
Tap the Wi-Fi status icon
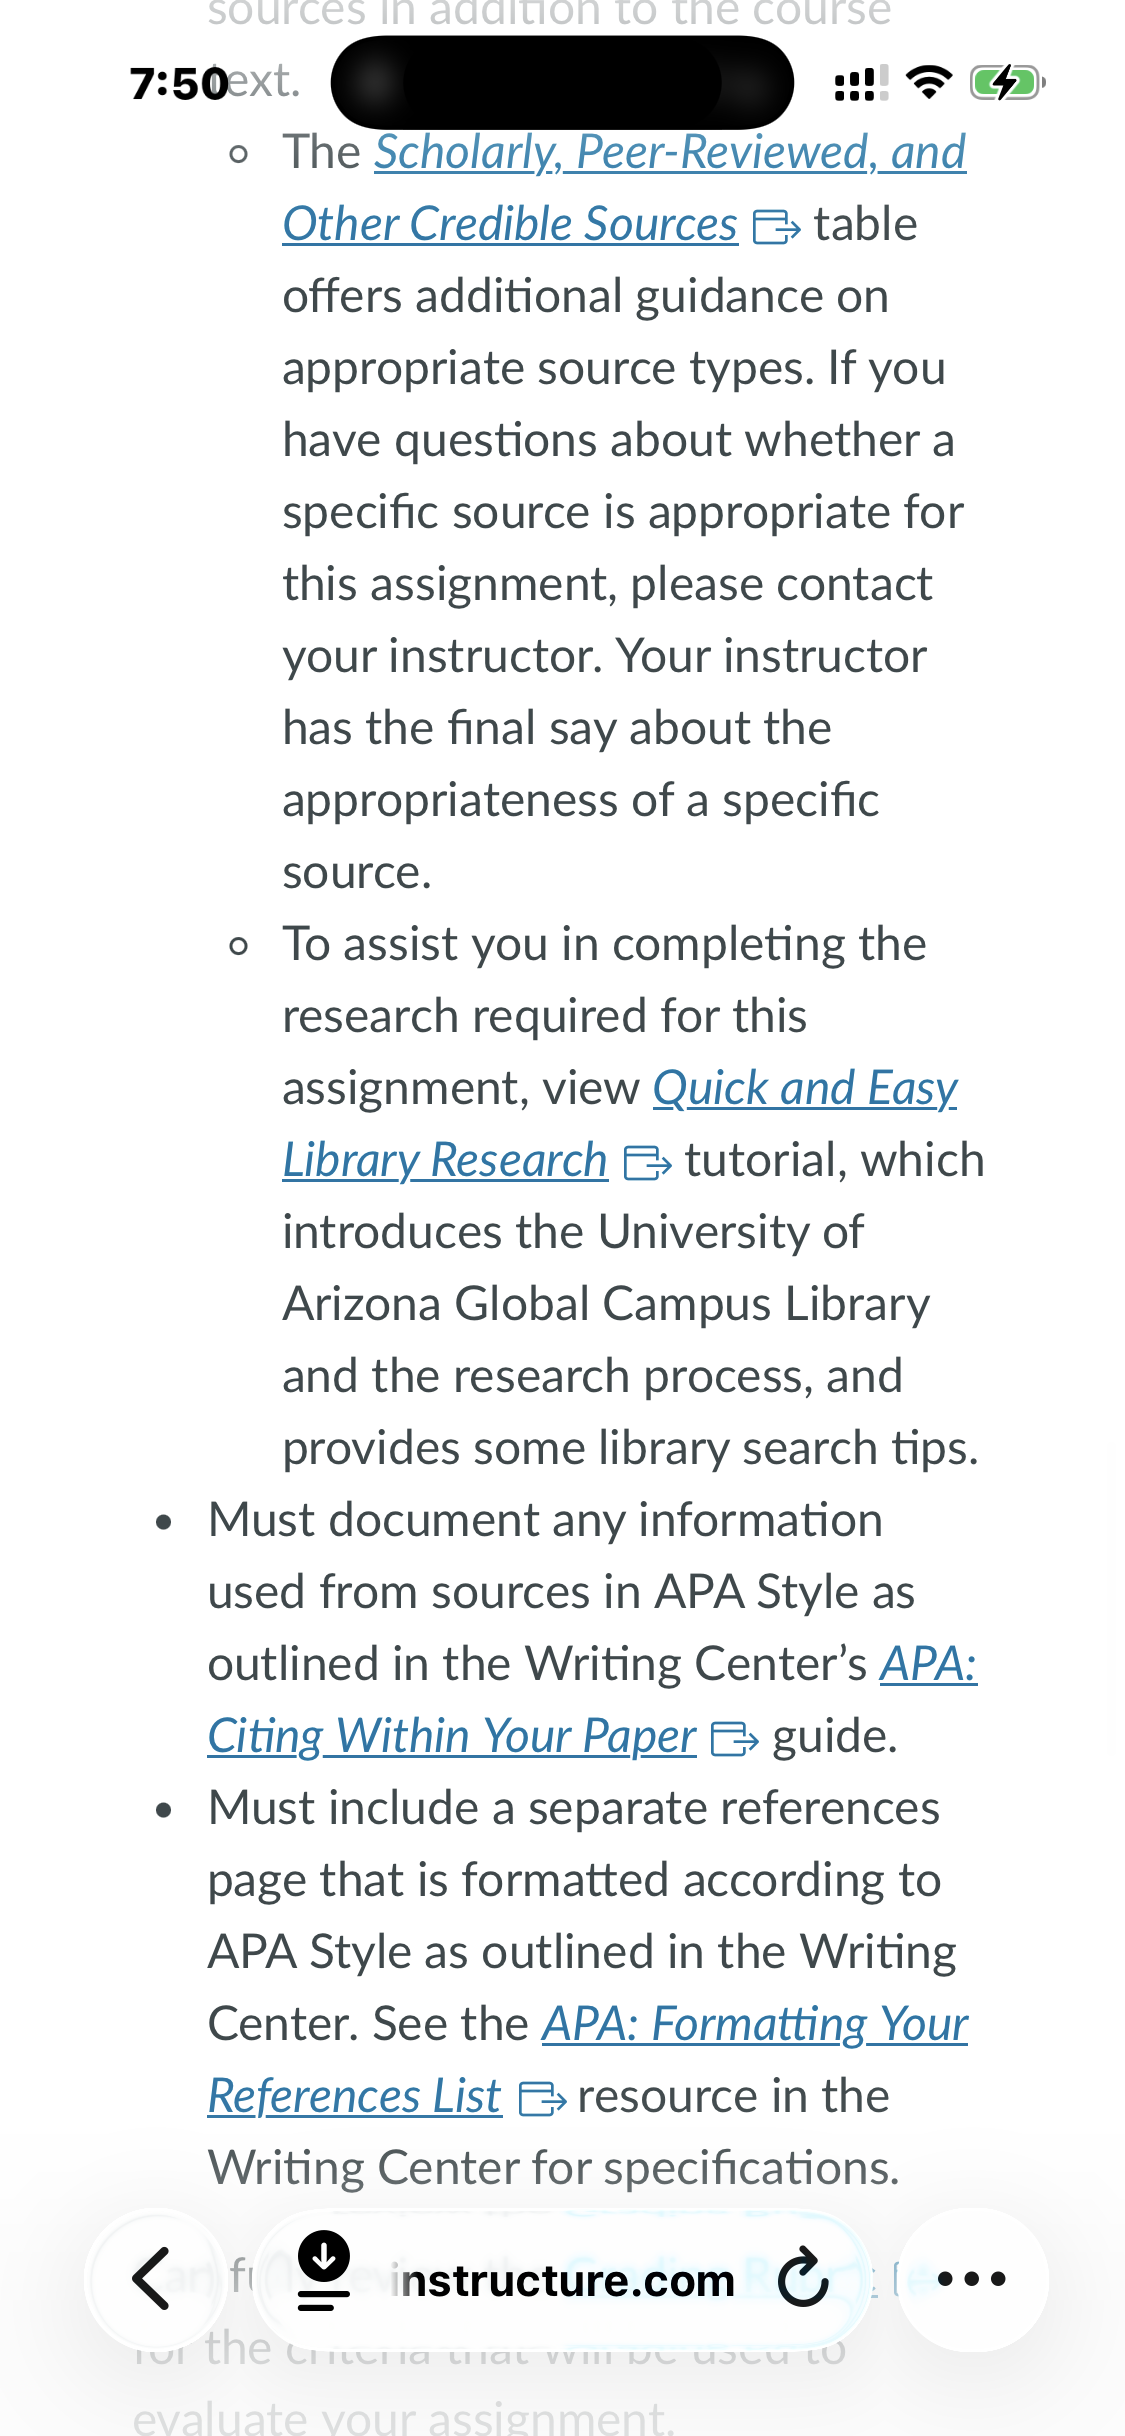[x=929, y=82]
